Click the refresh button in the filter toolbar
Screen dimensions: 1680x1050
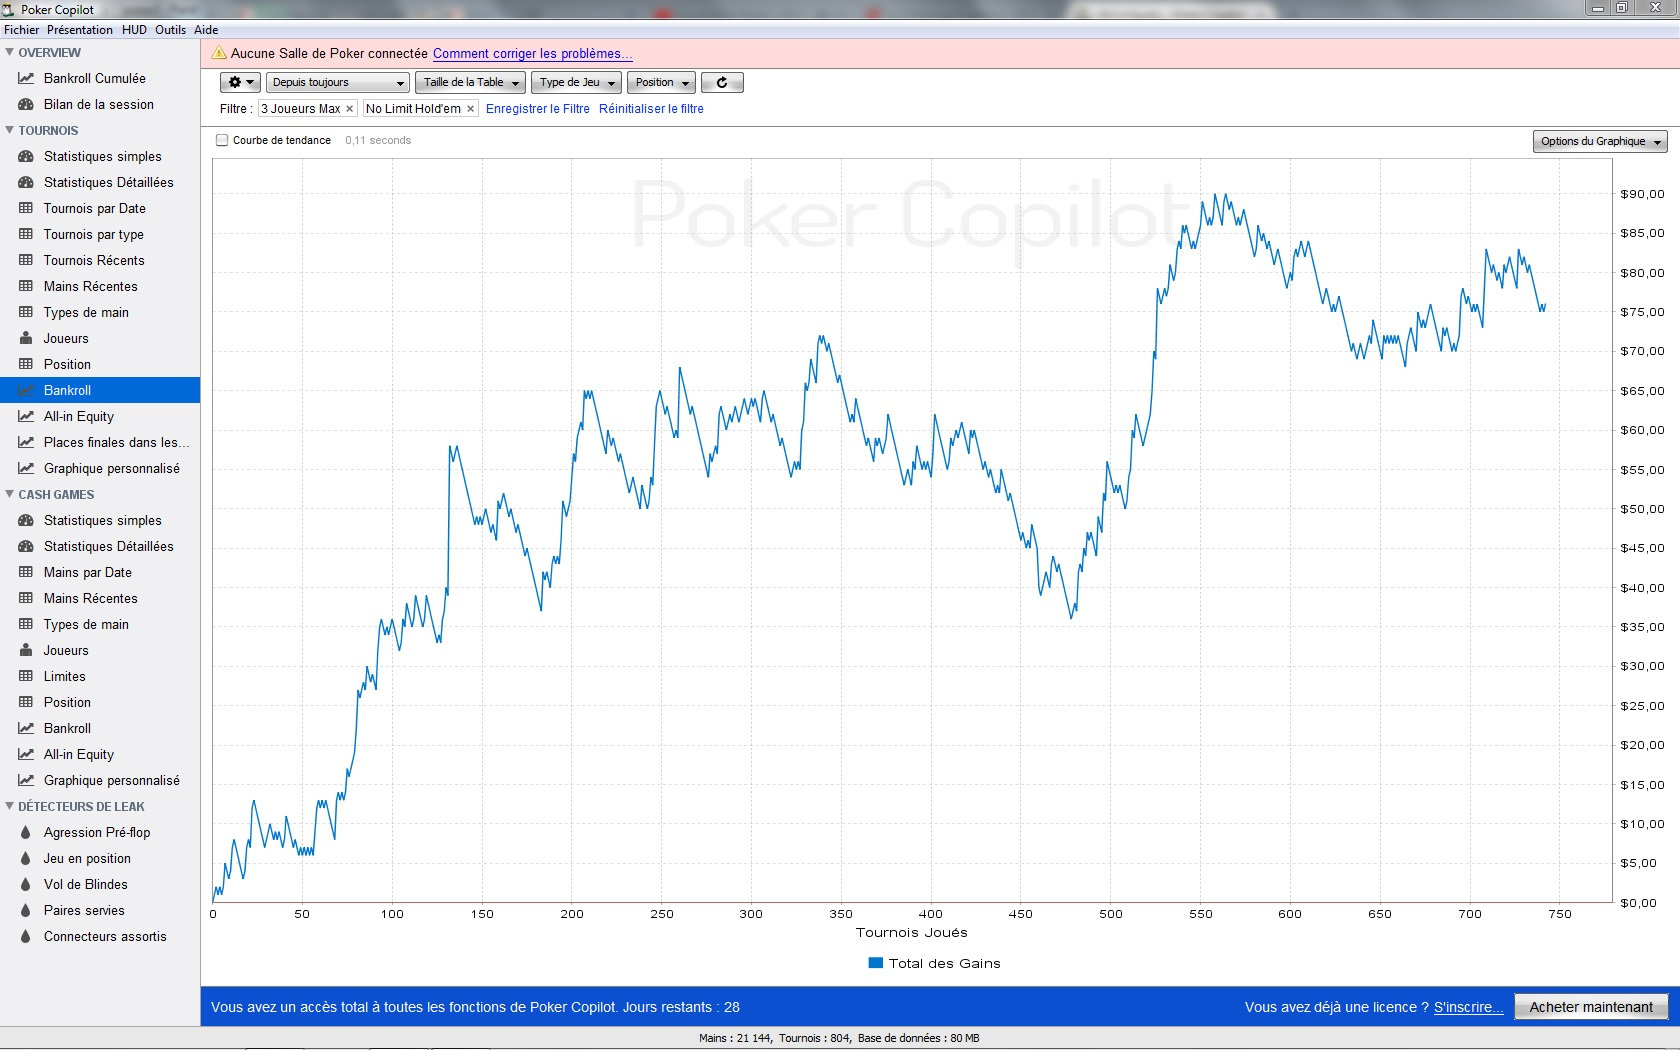click(722, 82)
